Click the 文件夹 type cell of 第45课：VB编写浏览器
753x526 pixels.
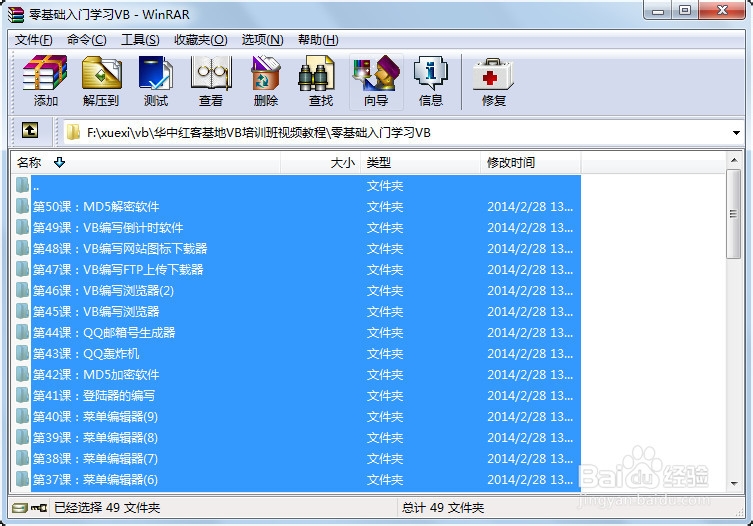[x=385, y=312]
